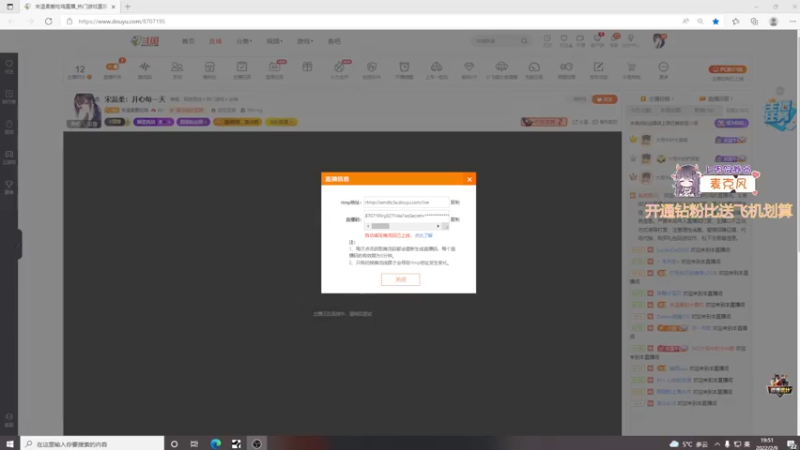Open the speedometer icon in streamer toolbar
Viewport: 800px width, 450px height.
(x=534, y=67)
